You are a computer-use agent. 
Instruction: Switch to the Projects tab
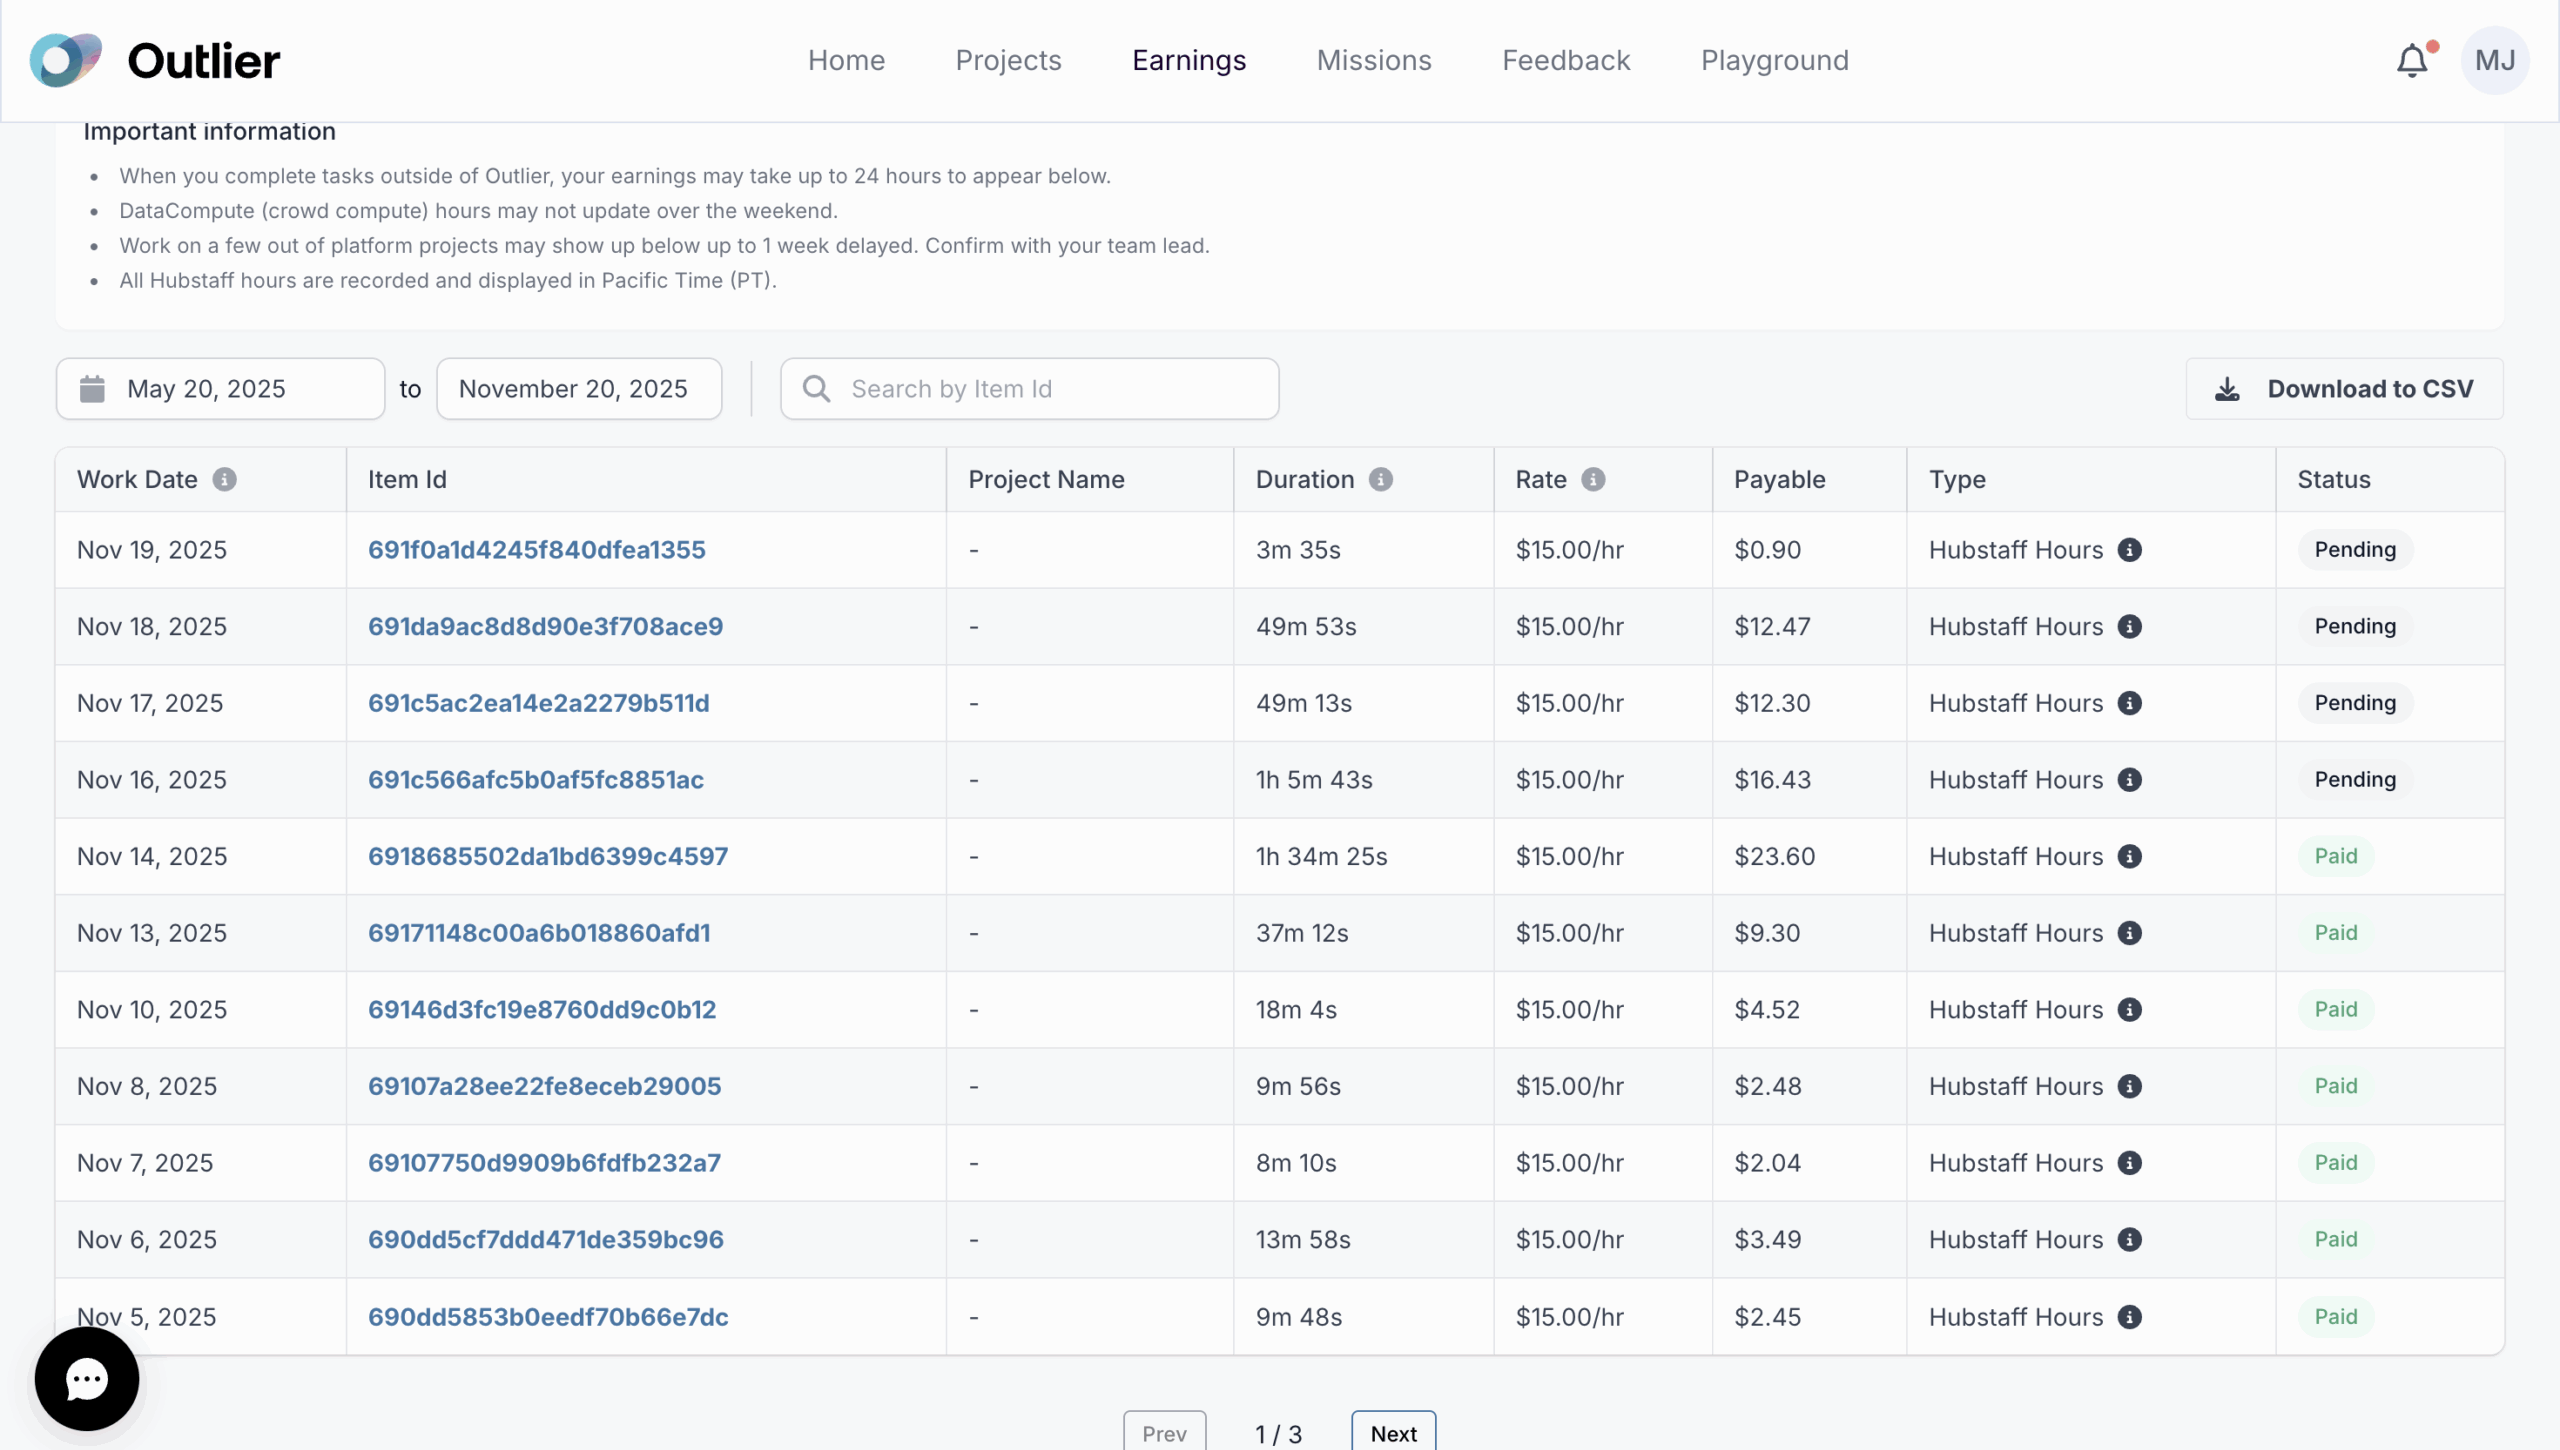point(1008,61)
